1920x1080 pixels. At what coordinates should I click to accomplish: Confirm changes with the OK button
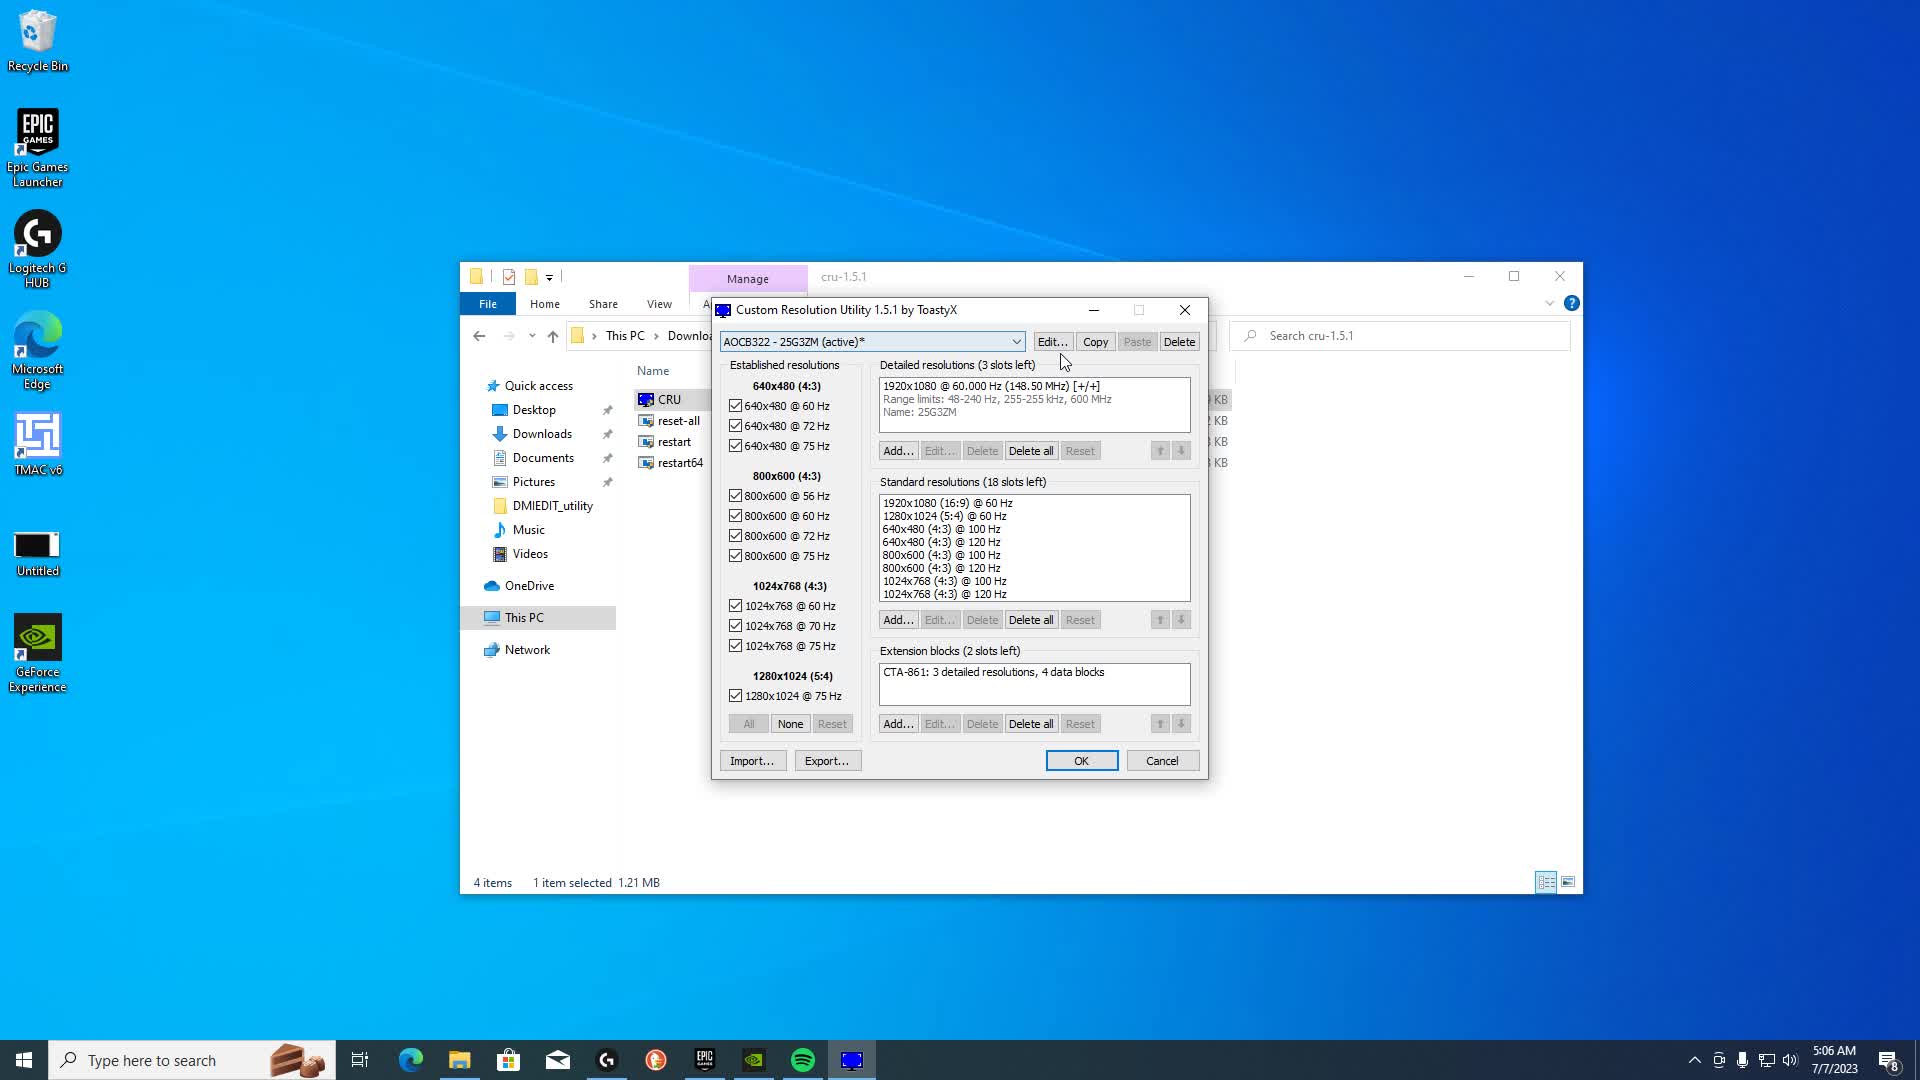tap(1081, 760)
